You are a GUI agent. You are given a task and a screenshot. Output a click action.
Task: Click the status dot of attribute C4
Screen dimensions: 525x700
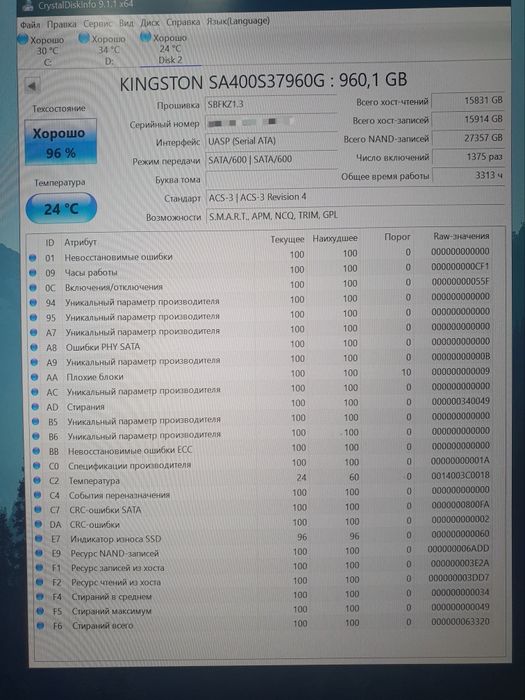(x=38, y=496)
